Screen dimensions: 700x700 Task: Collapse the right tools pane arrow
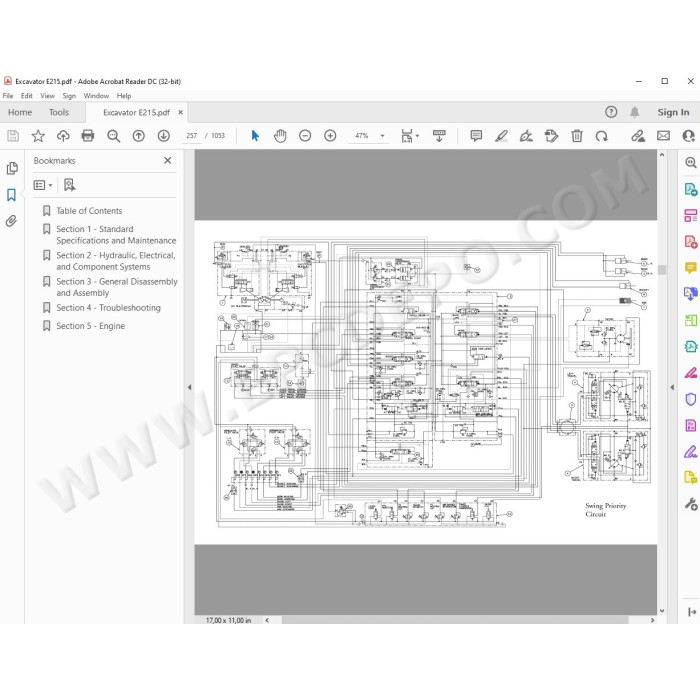tap(672, 387)
